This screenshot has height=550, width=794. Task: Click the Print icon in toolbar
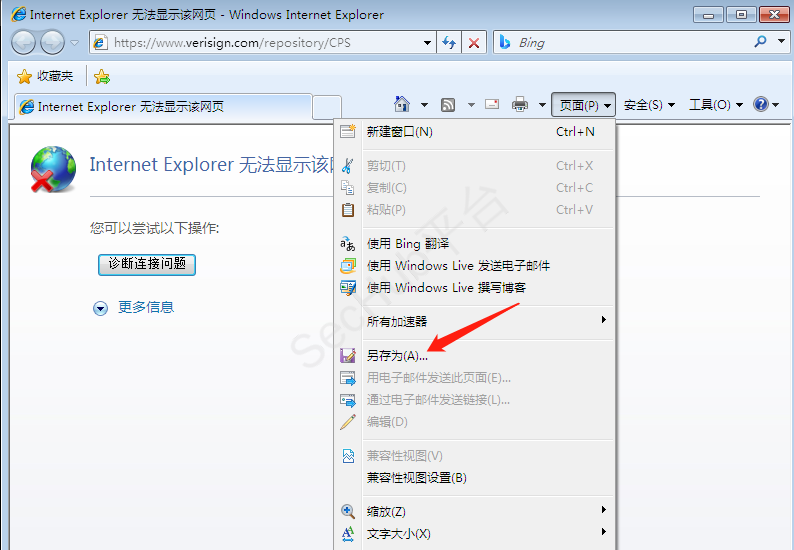[x=520, y=105]
